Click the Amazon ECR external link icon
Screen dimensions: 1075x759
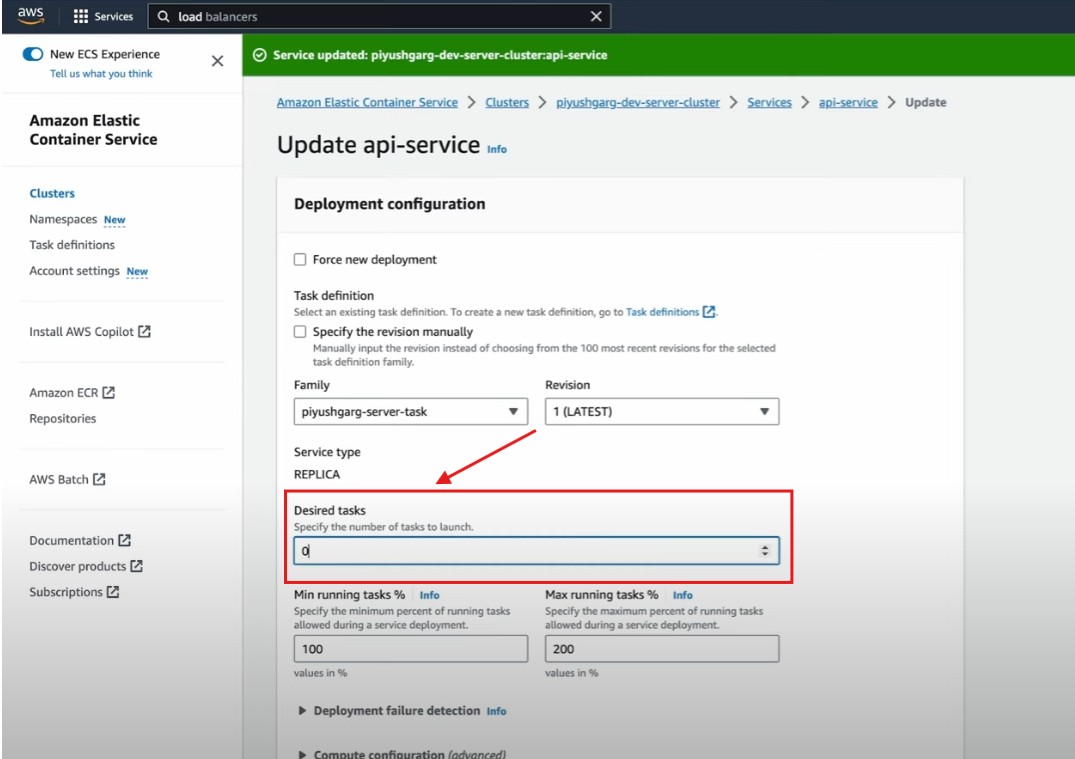click(x=109, y=393)
